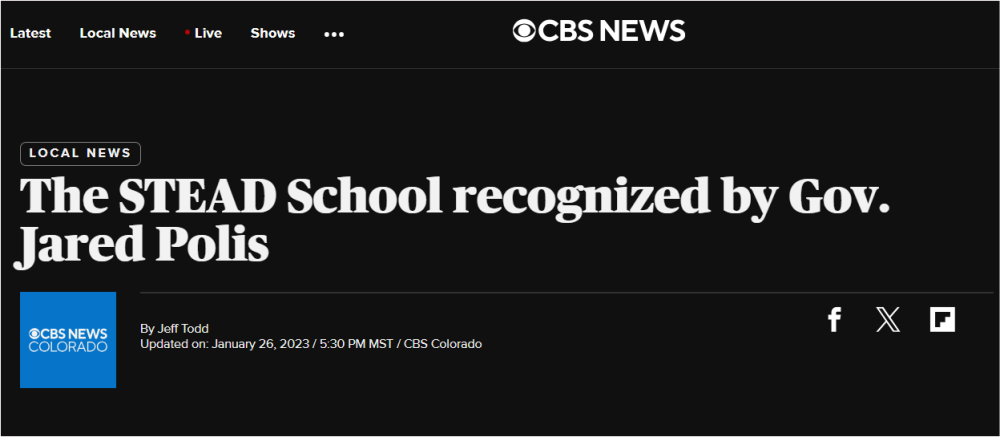Select the Live nav item

(208, 33)
